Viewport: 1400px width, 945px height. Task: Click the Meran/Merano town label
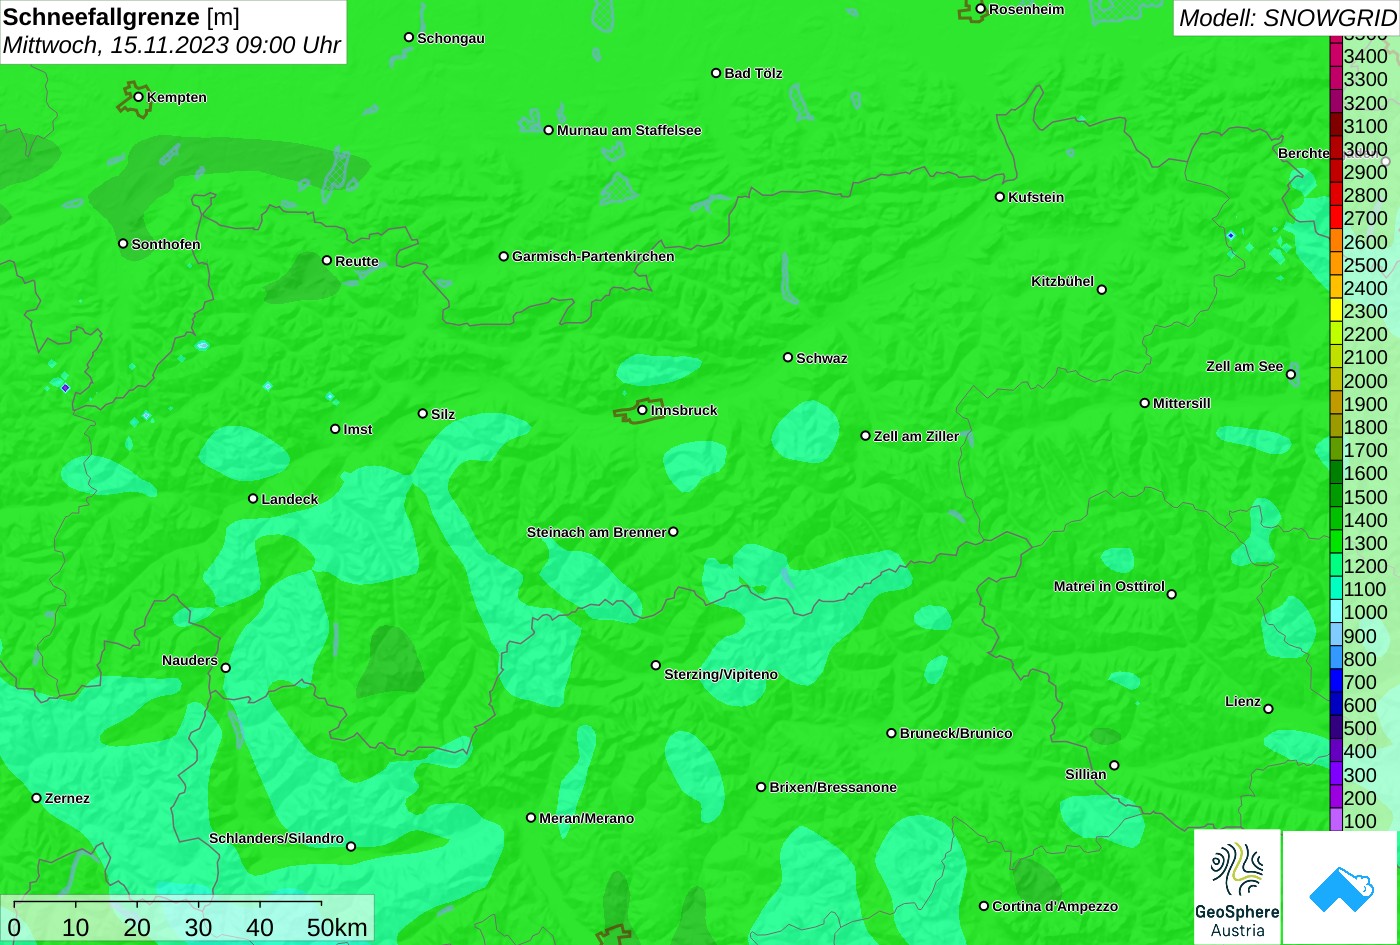coord(587,818)
